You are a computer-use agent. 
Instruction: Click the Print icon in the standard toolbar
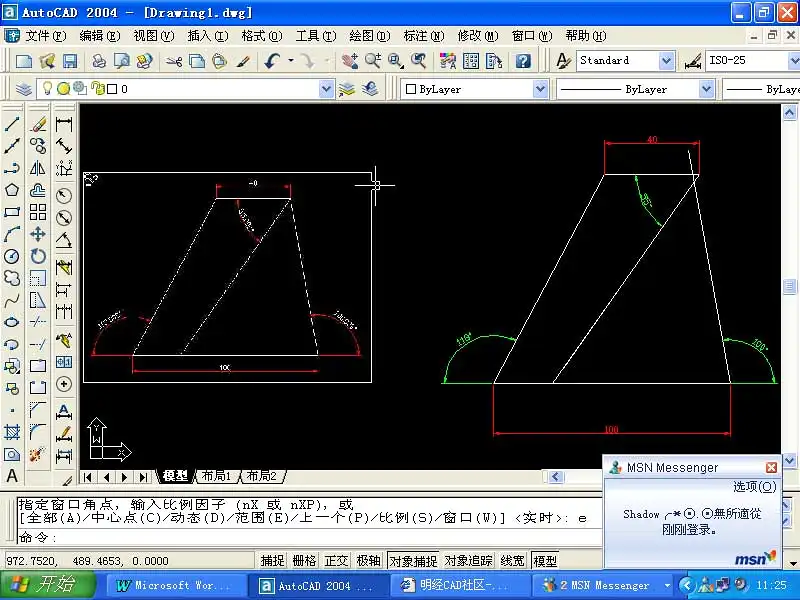(98, 61)
